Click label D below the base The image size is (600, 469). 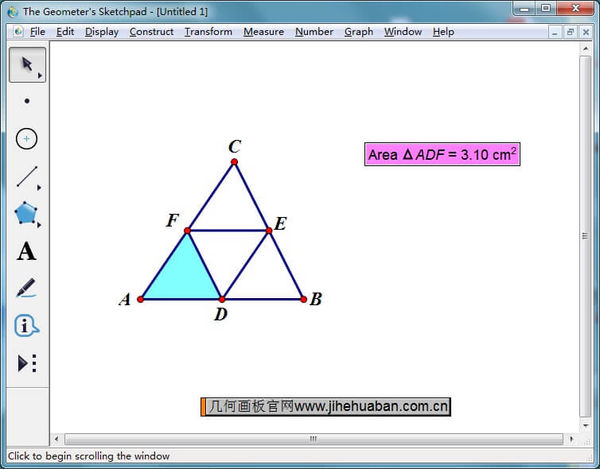(x=221, y=314)
